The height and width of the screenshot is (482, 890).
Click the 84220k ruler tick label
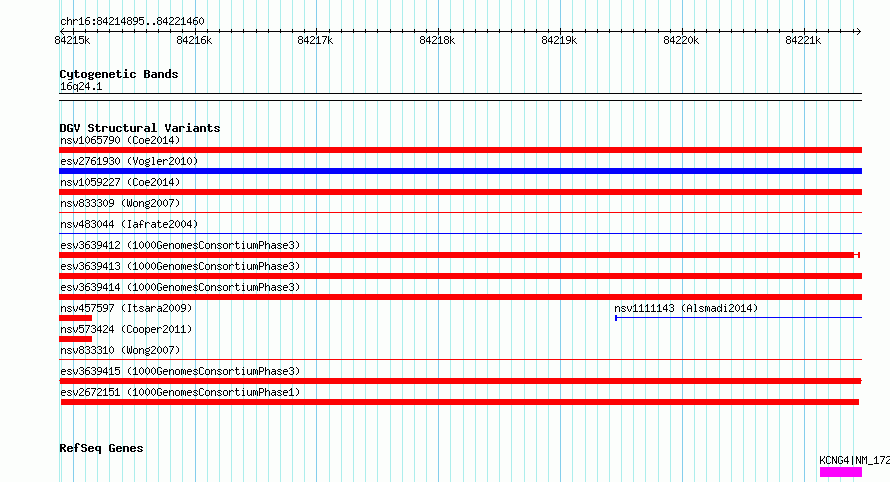681,40
